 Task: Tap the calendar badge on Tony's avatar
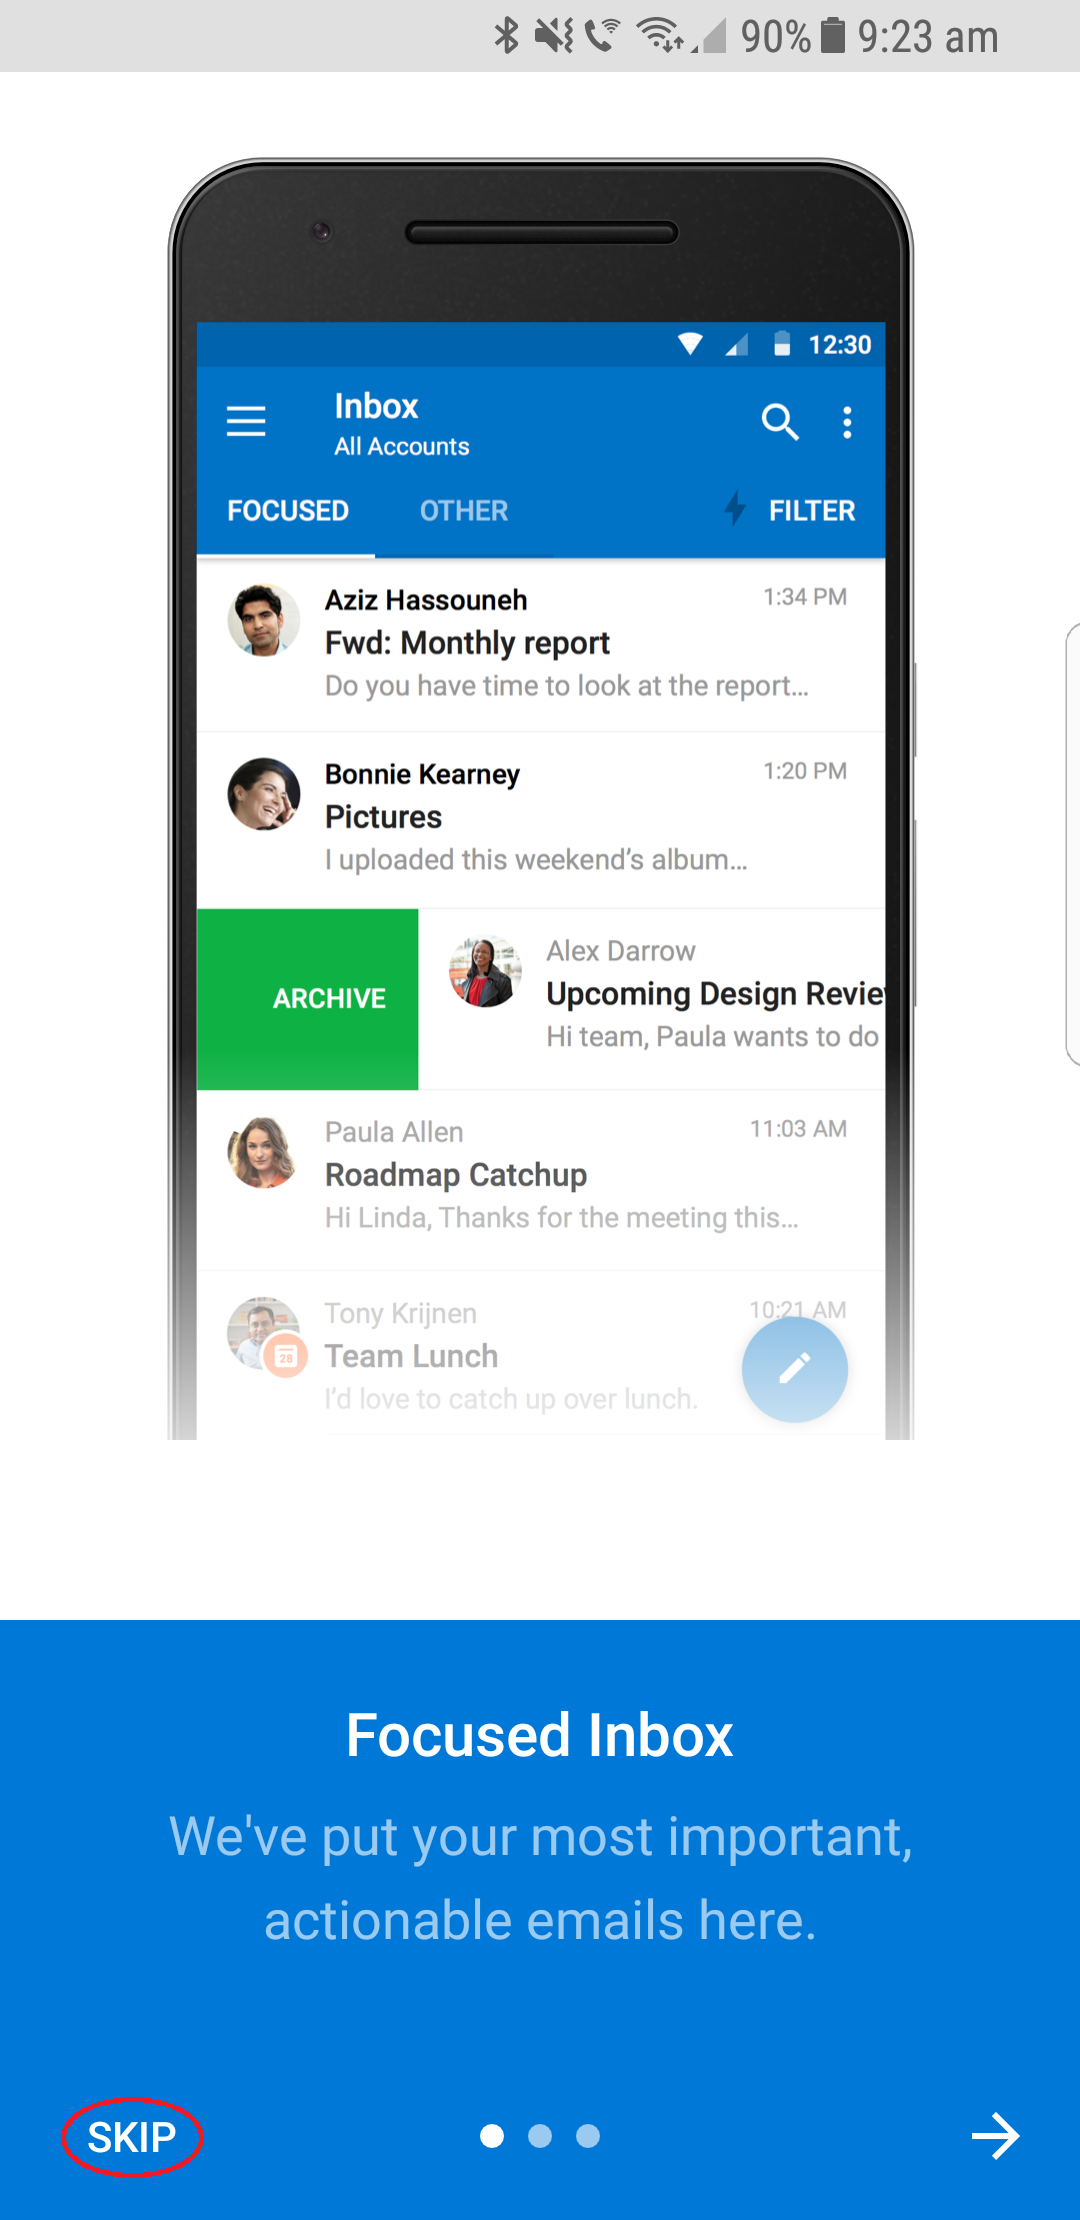[286, 1357]
